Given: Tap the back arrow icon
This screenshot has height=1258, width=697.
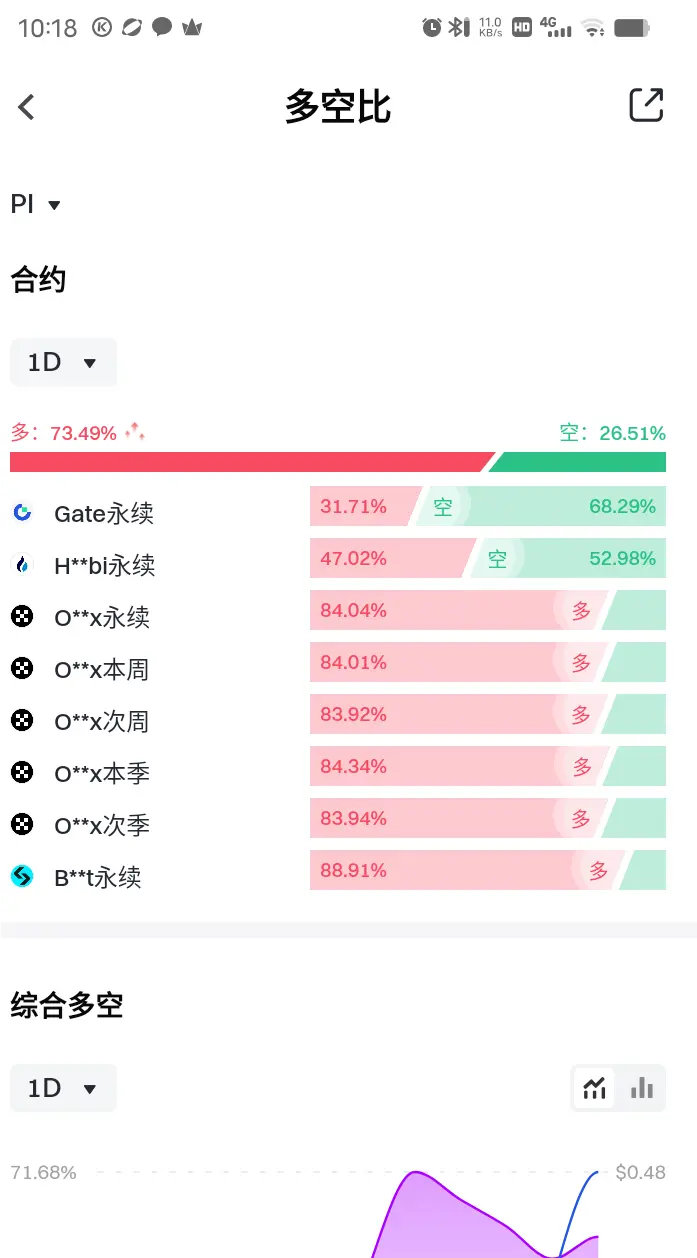Looking at the screenshot, I should click(27, 107).
